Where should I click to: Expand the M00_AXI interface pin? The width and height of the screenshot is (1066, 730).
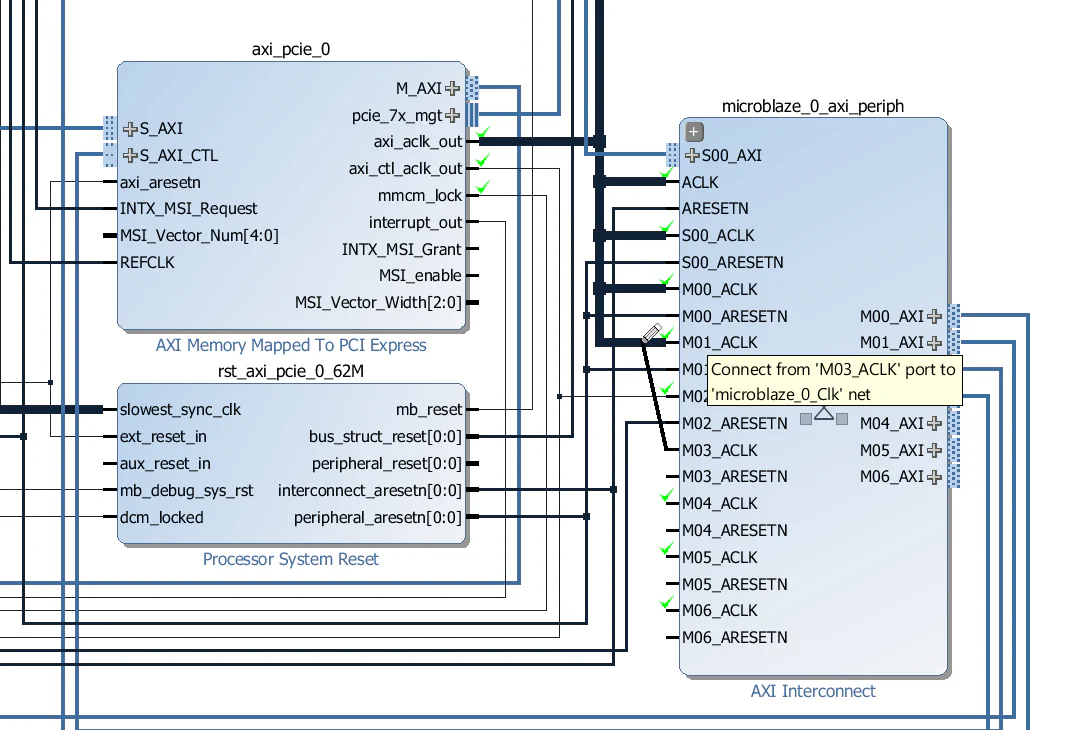coord(935,316)
